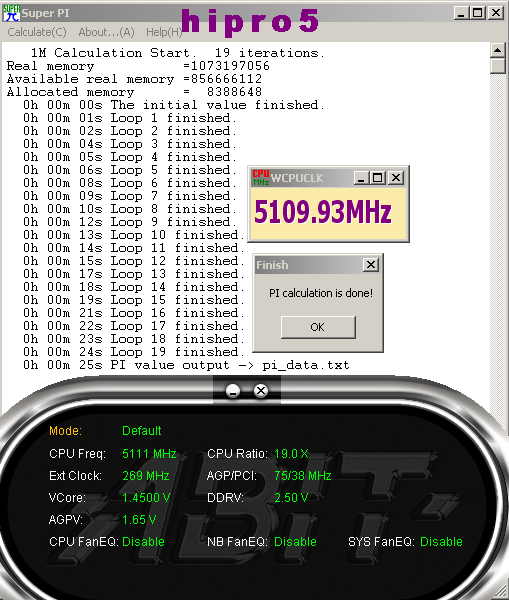Screen dimensions: 509x600
Task: Click the WCPUCLK CPU MHz icon
Action: pos(261,178)
